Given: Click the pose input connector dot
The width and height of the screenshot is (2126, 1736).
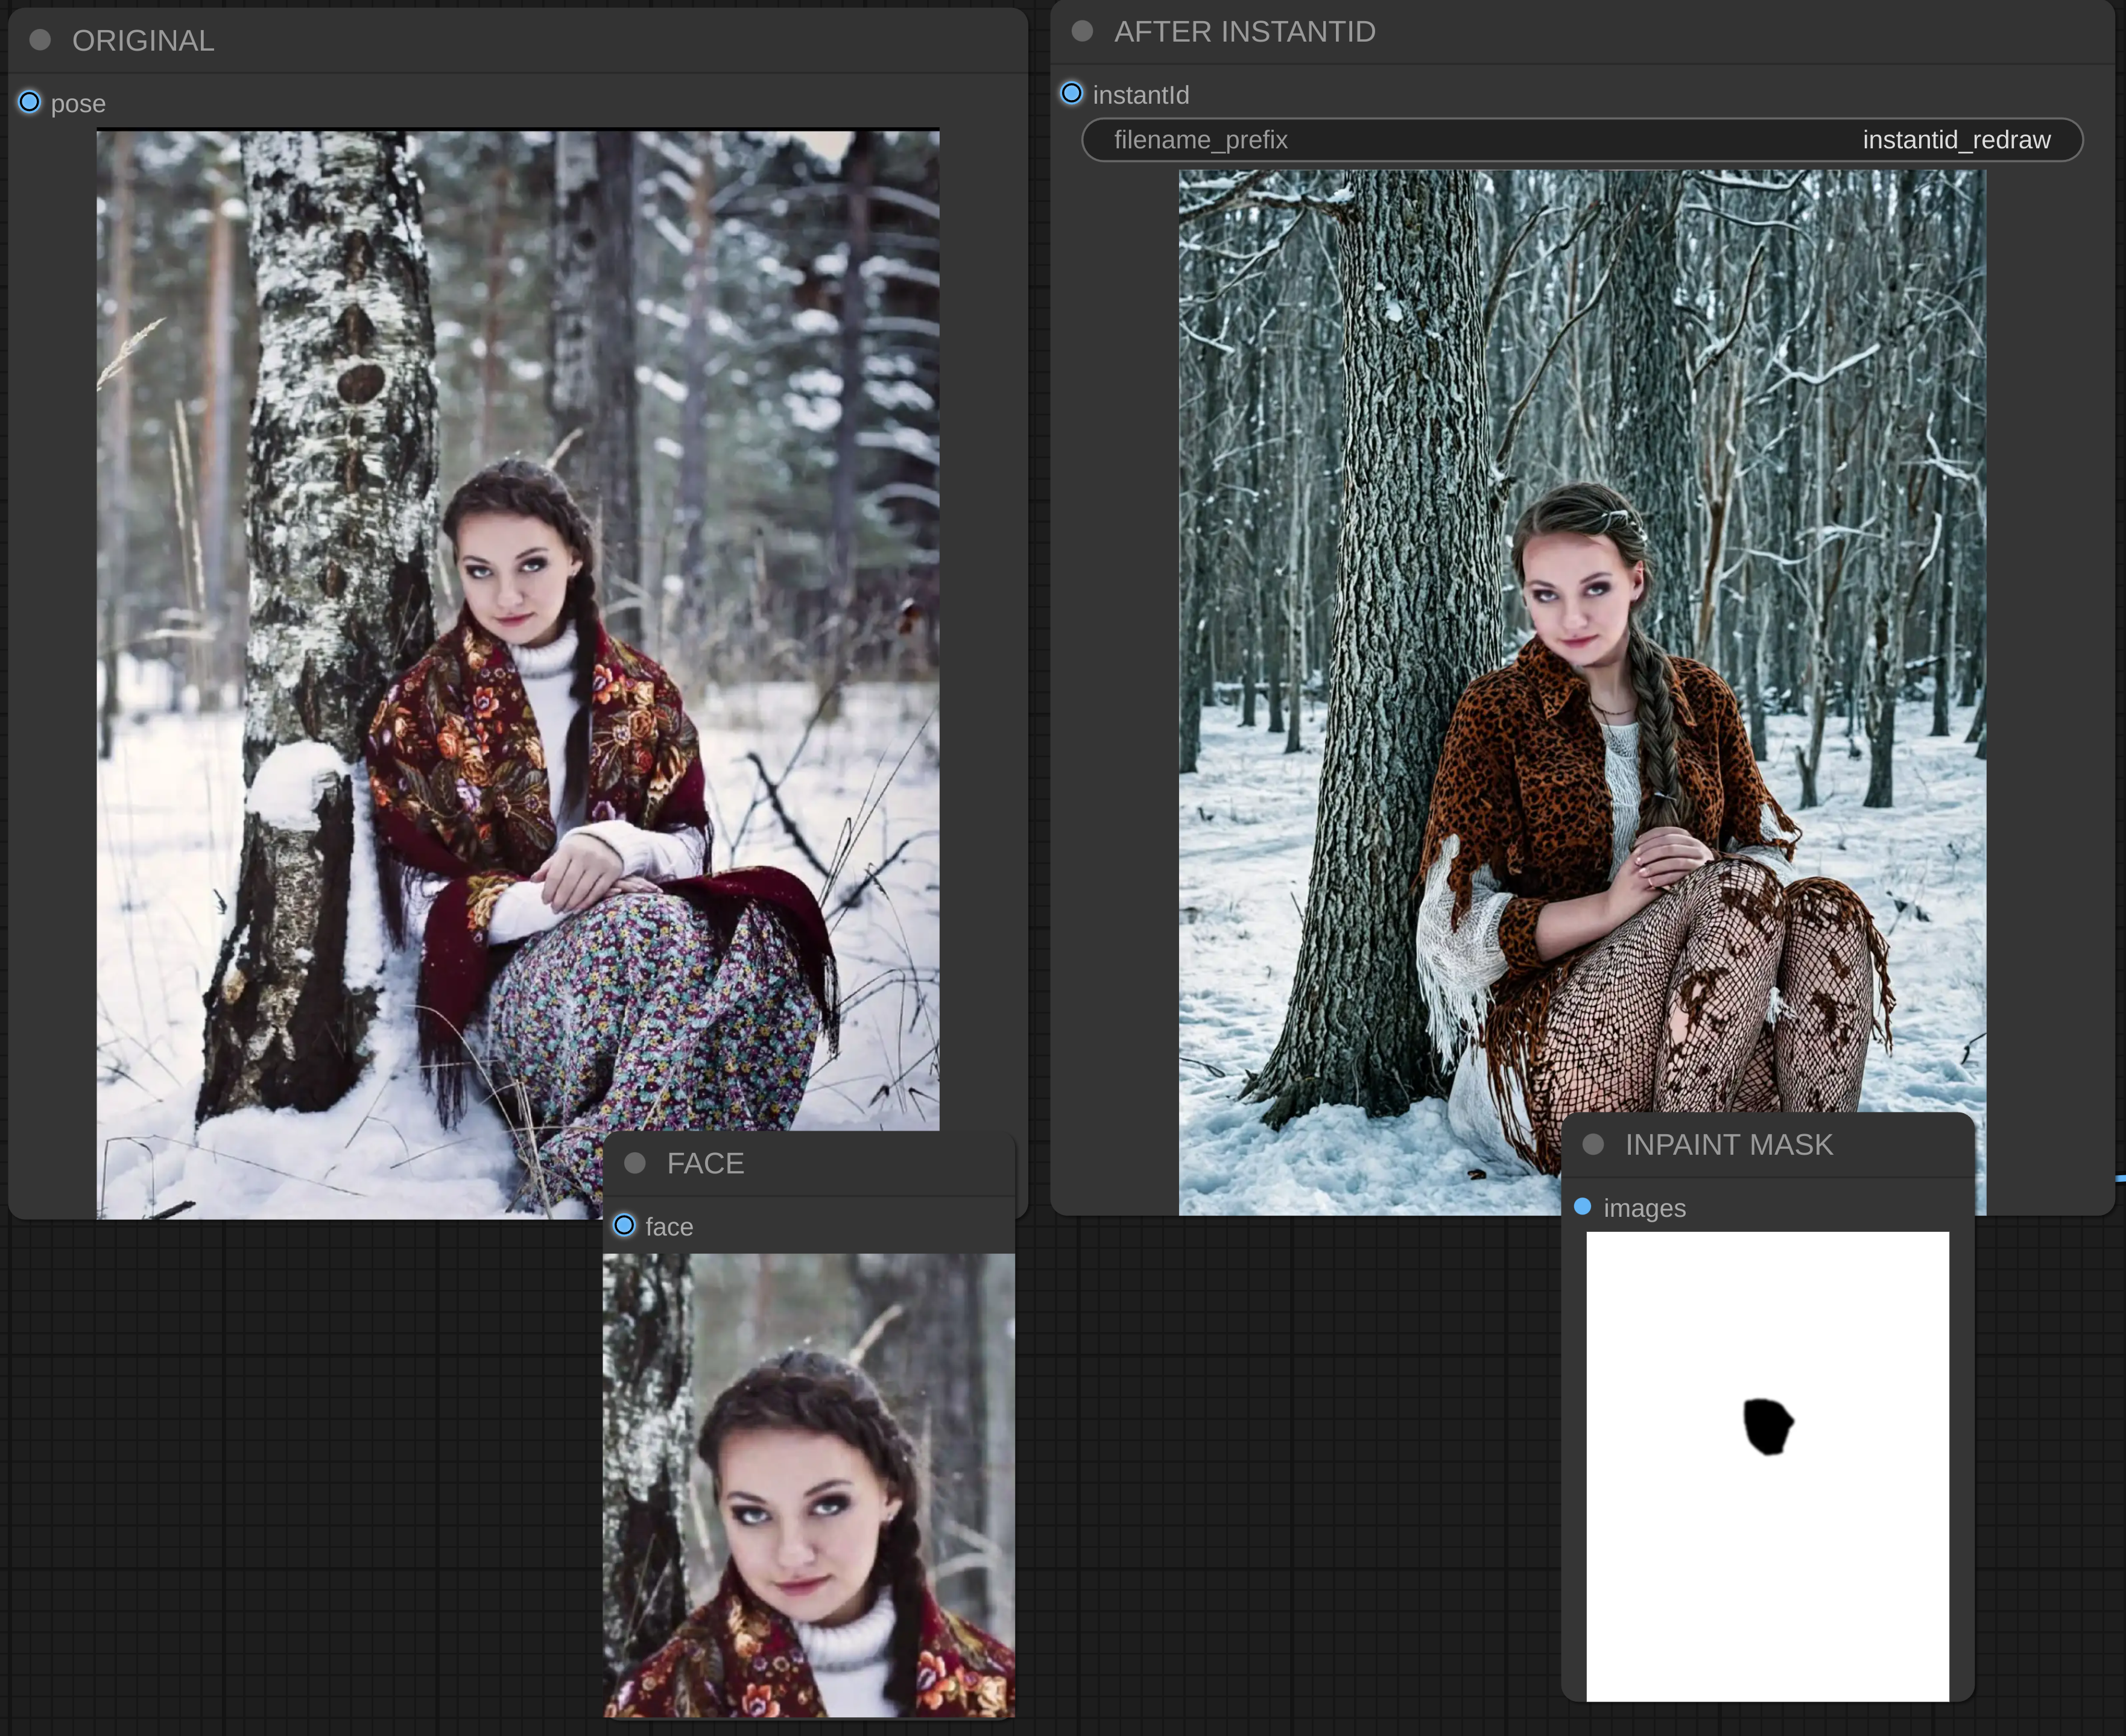Looking at the screenshot, I should point(30,102).
